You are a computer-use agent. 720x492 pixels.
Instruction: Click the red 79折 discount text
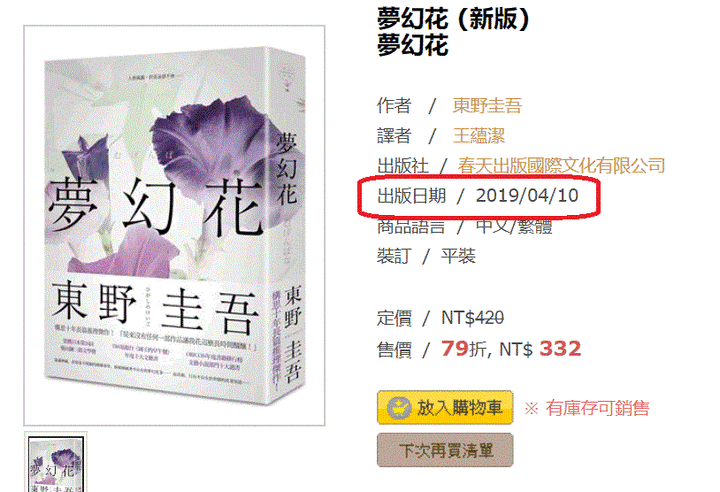(464, 349)
